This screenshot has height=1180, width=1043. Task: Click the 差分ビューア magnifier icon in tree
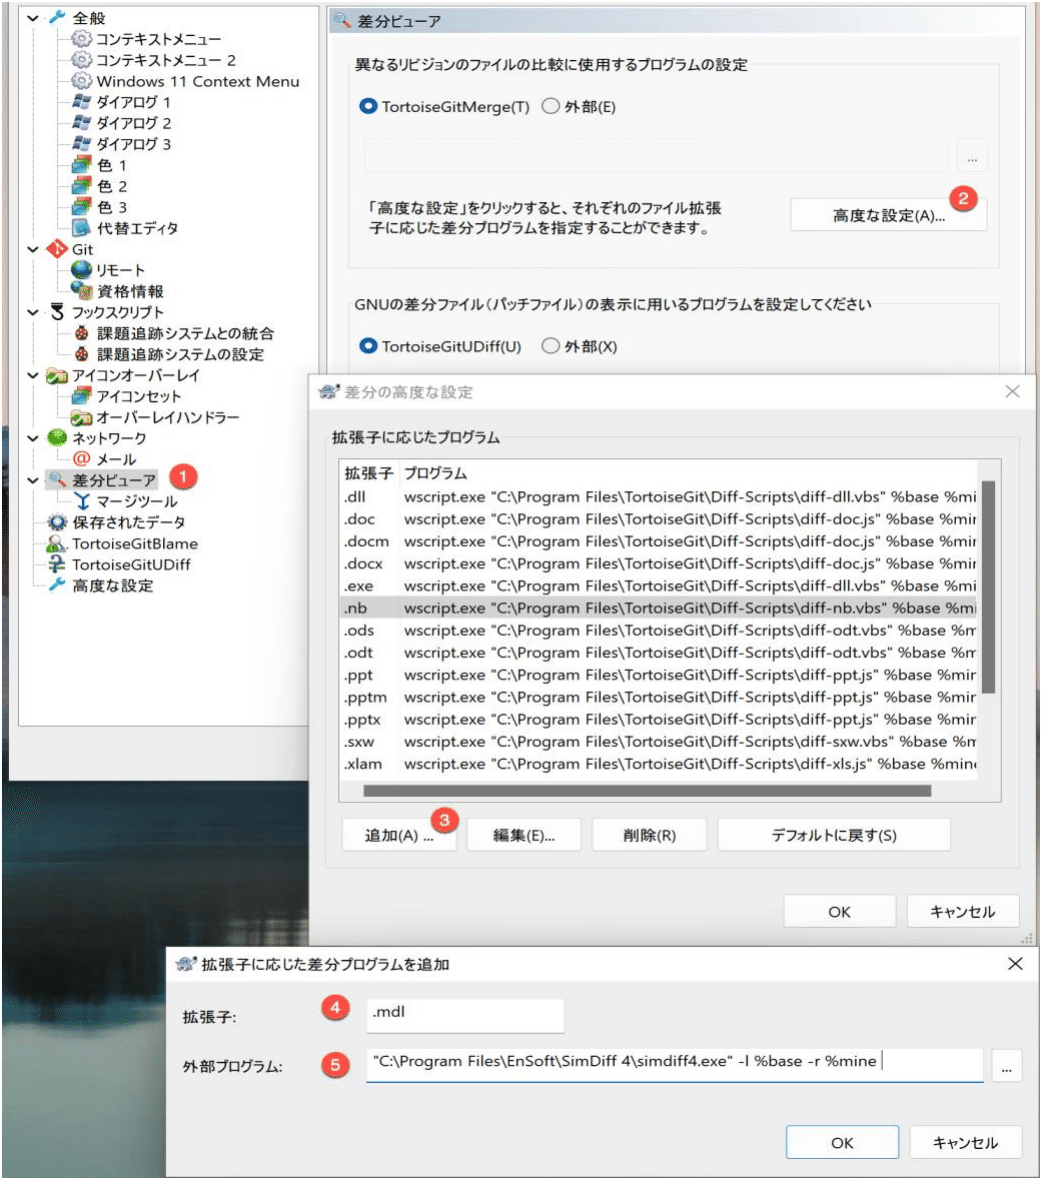(x=57, y=479)
